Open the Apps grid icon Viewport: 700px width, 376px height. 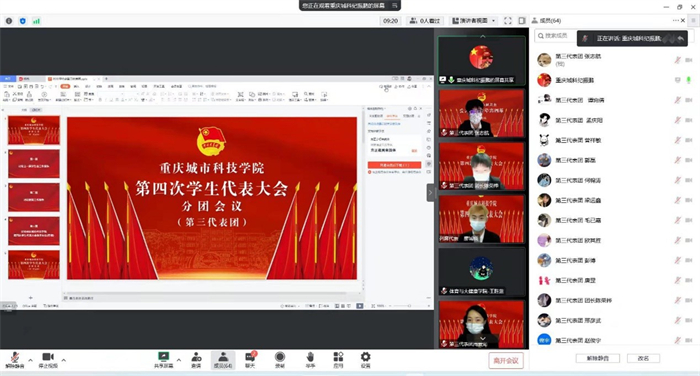[338, 360]
